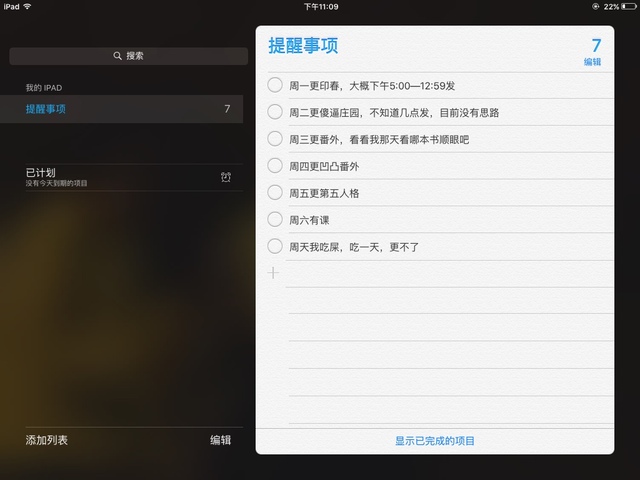Tap the blue count 7 in card header

point(596,45)
